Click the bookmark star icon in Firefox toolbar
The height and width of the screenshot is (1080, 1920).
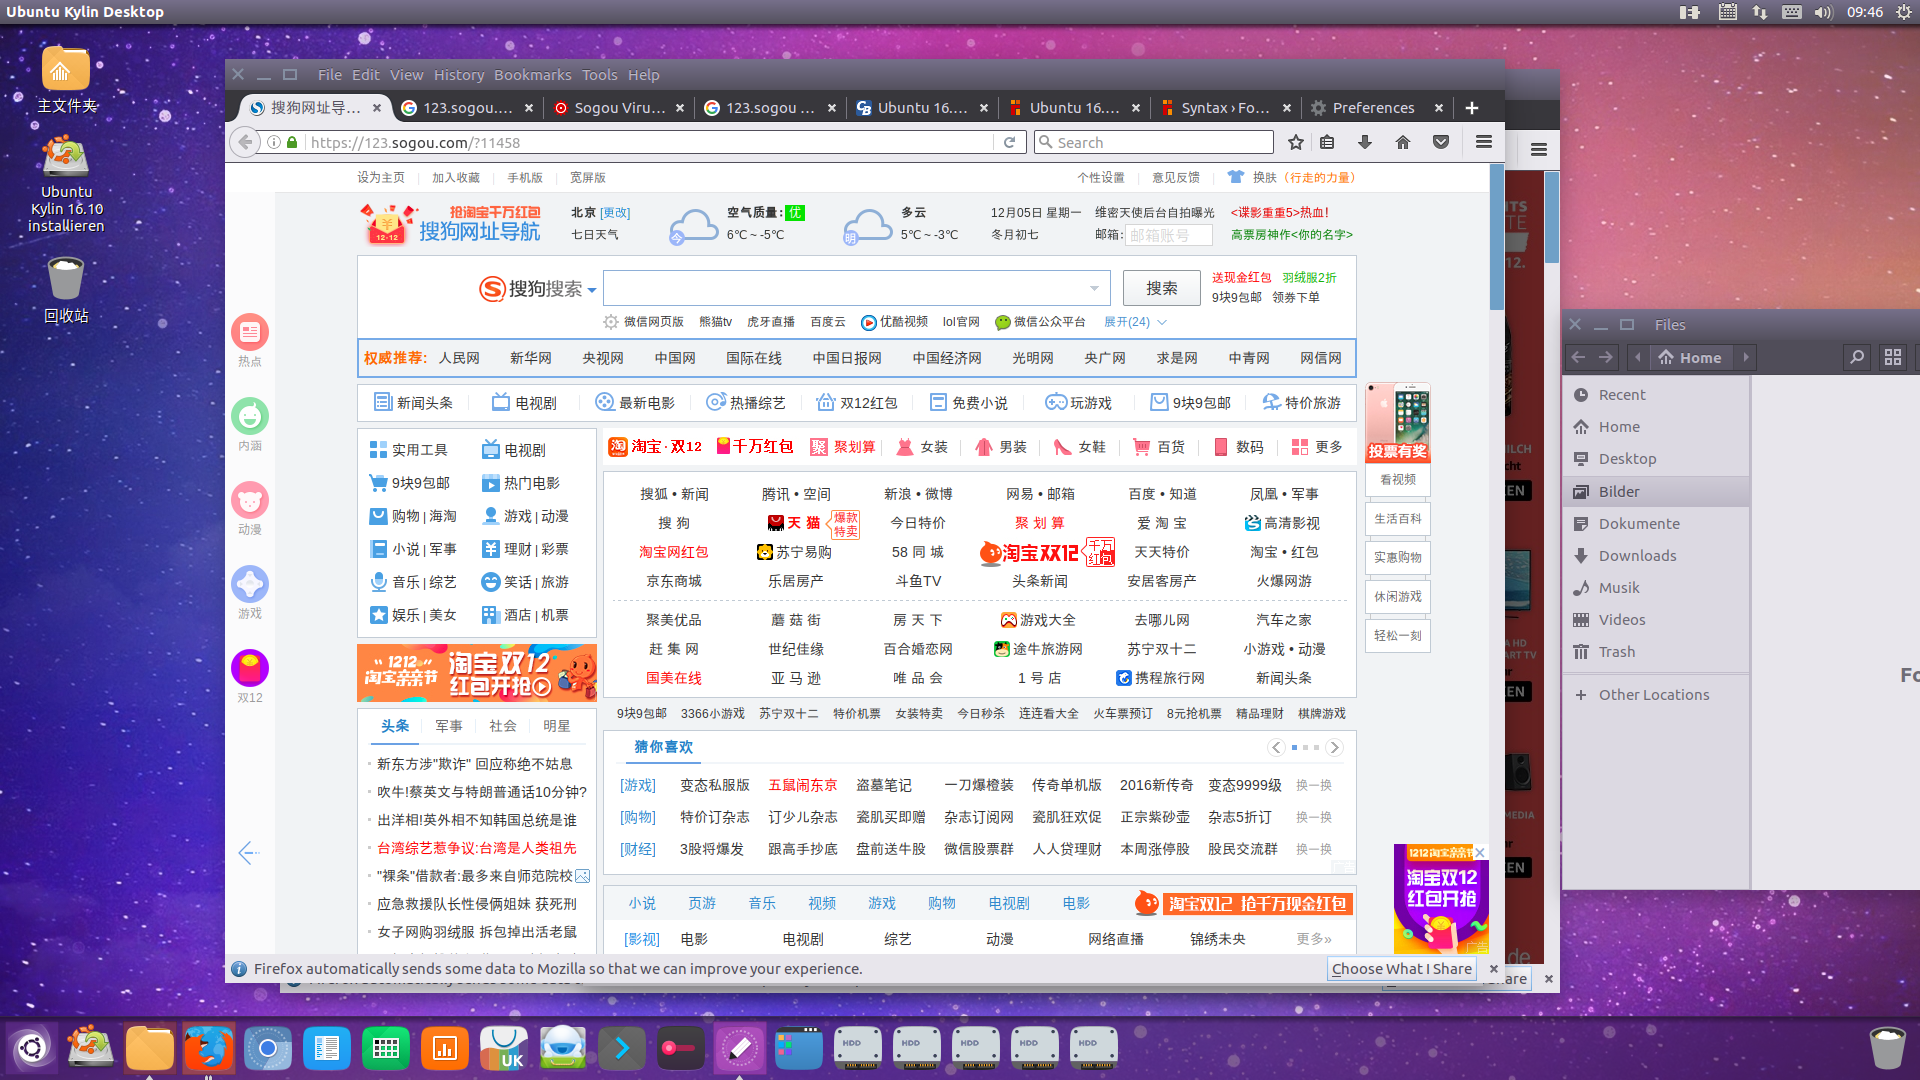click(x=1296, y=142)
